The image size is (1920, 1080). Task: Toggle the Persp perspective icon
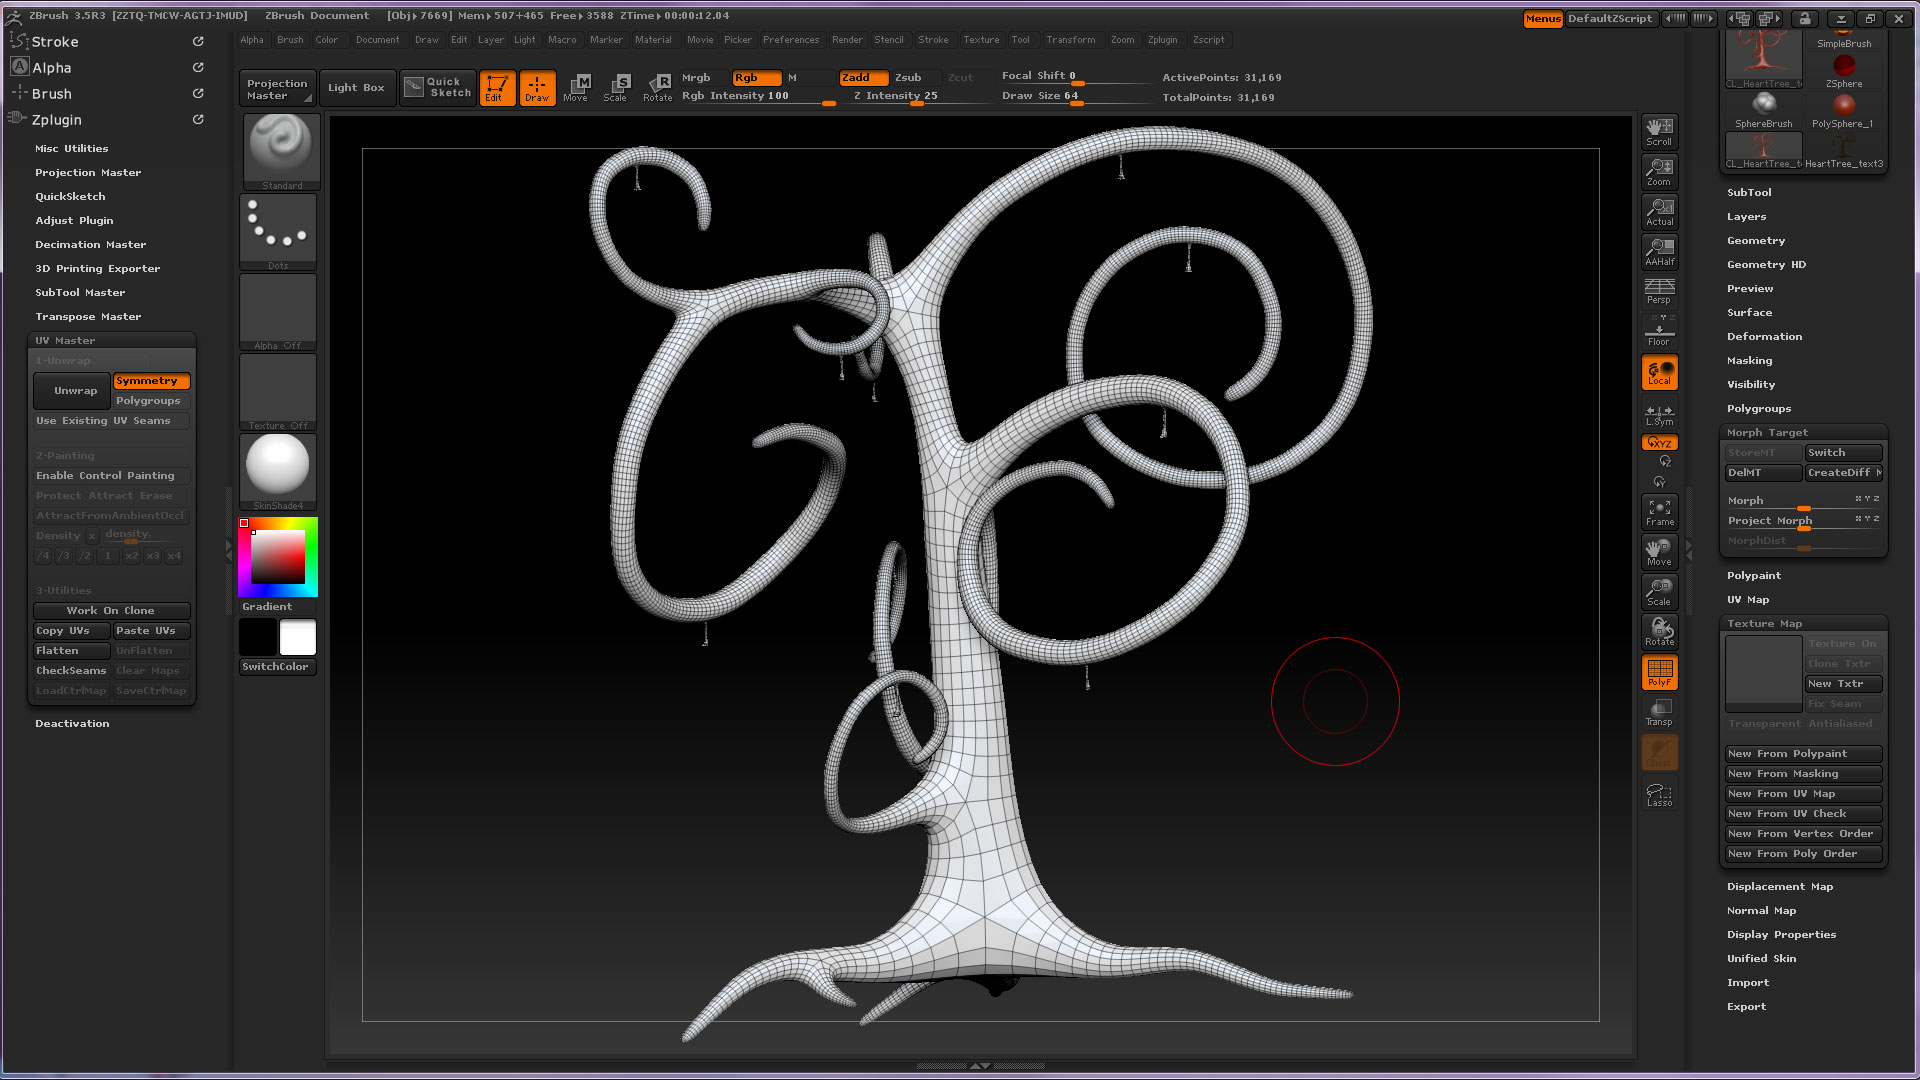pyautogui.click(x=1659, y=291)
